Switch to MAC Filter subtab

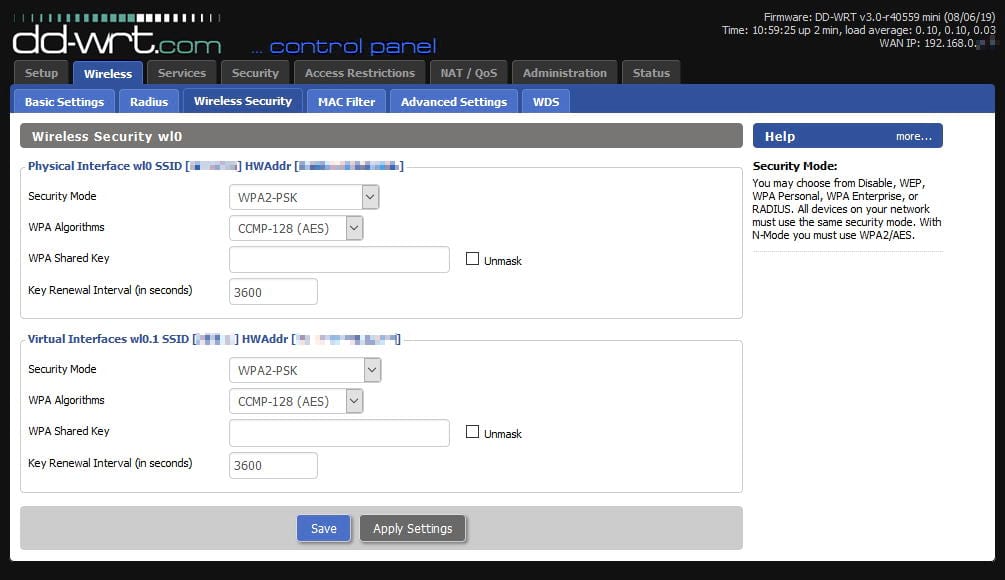[x=346, y=101]
